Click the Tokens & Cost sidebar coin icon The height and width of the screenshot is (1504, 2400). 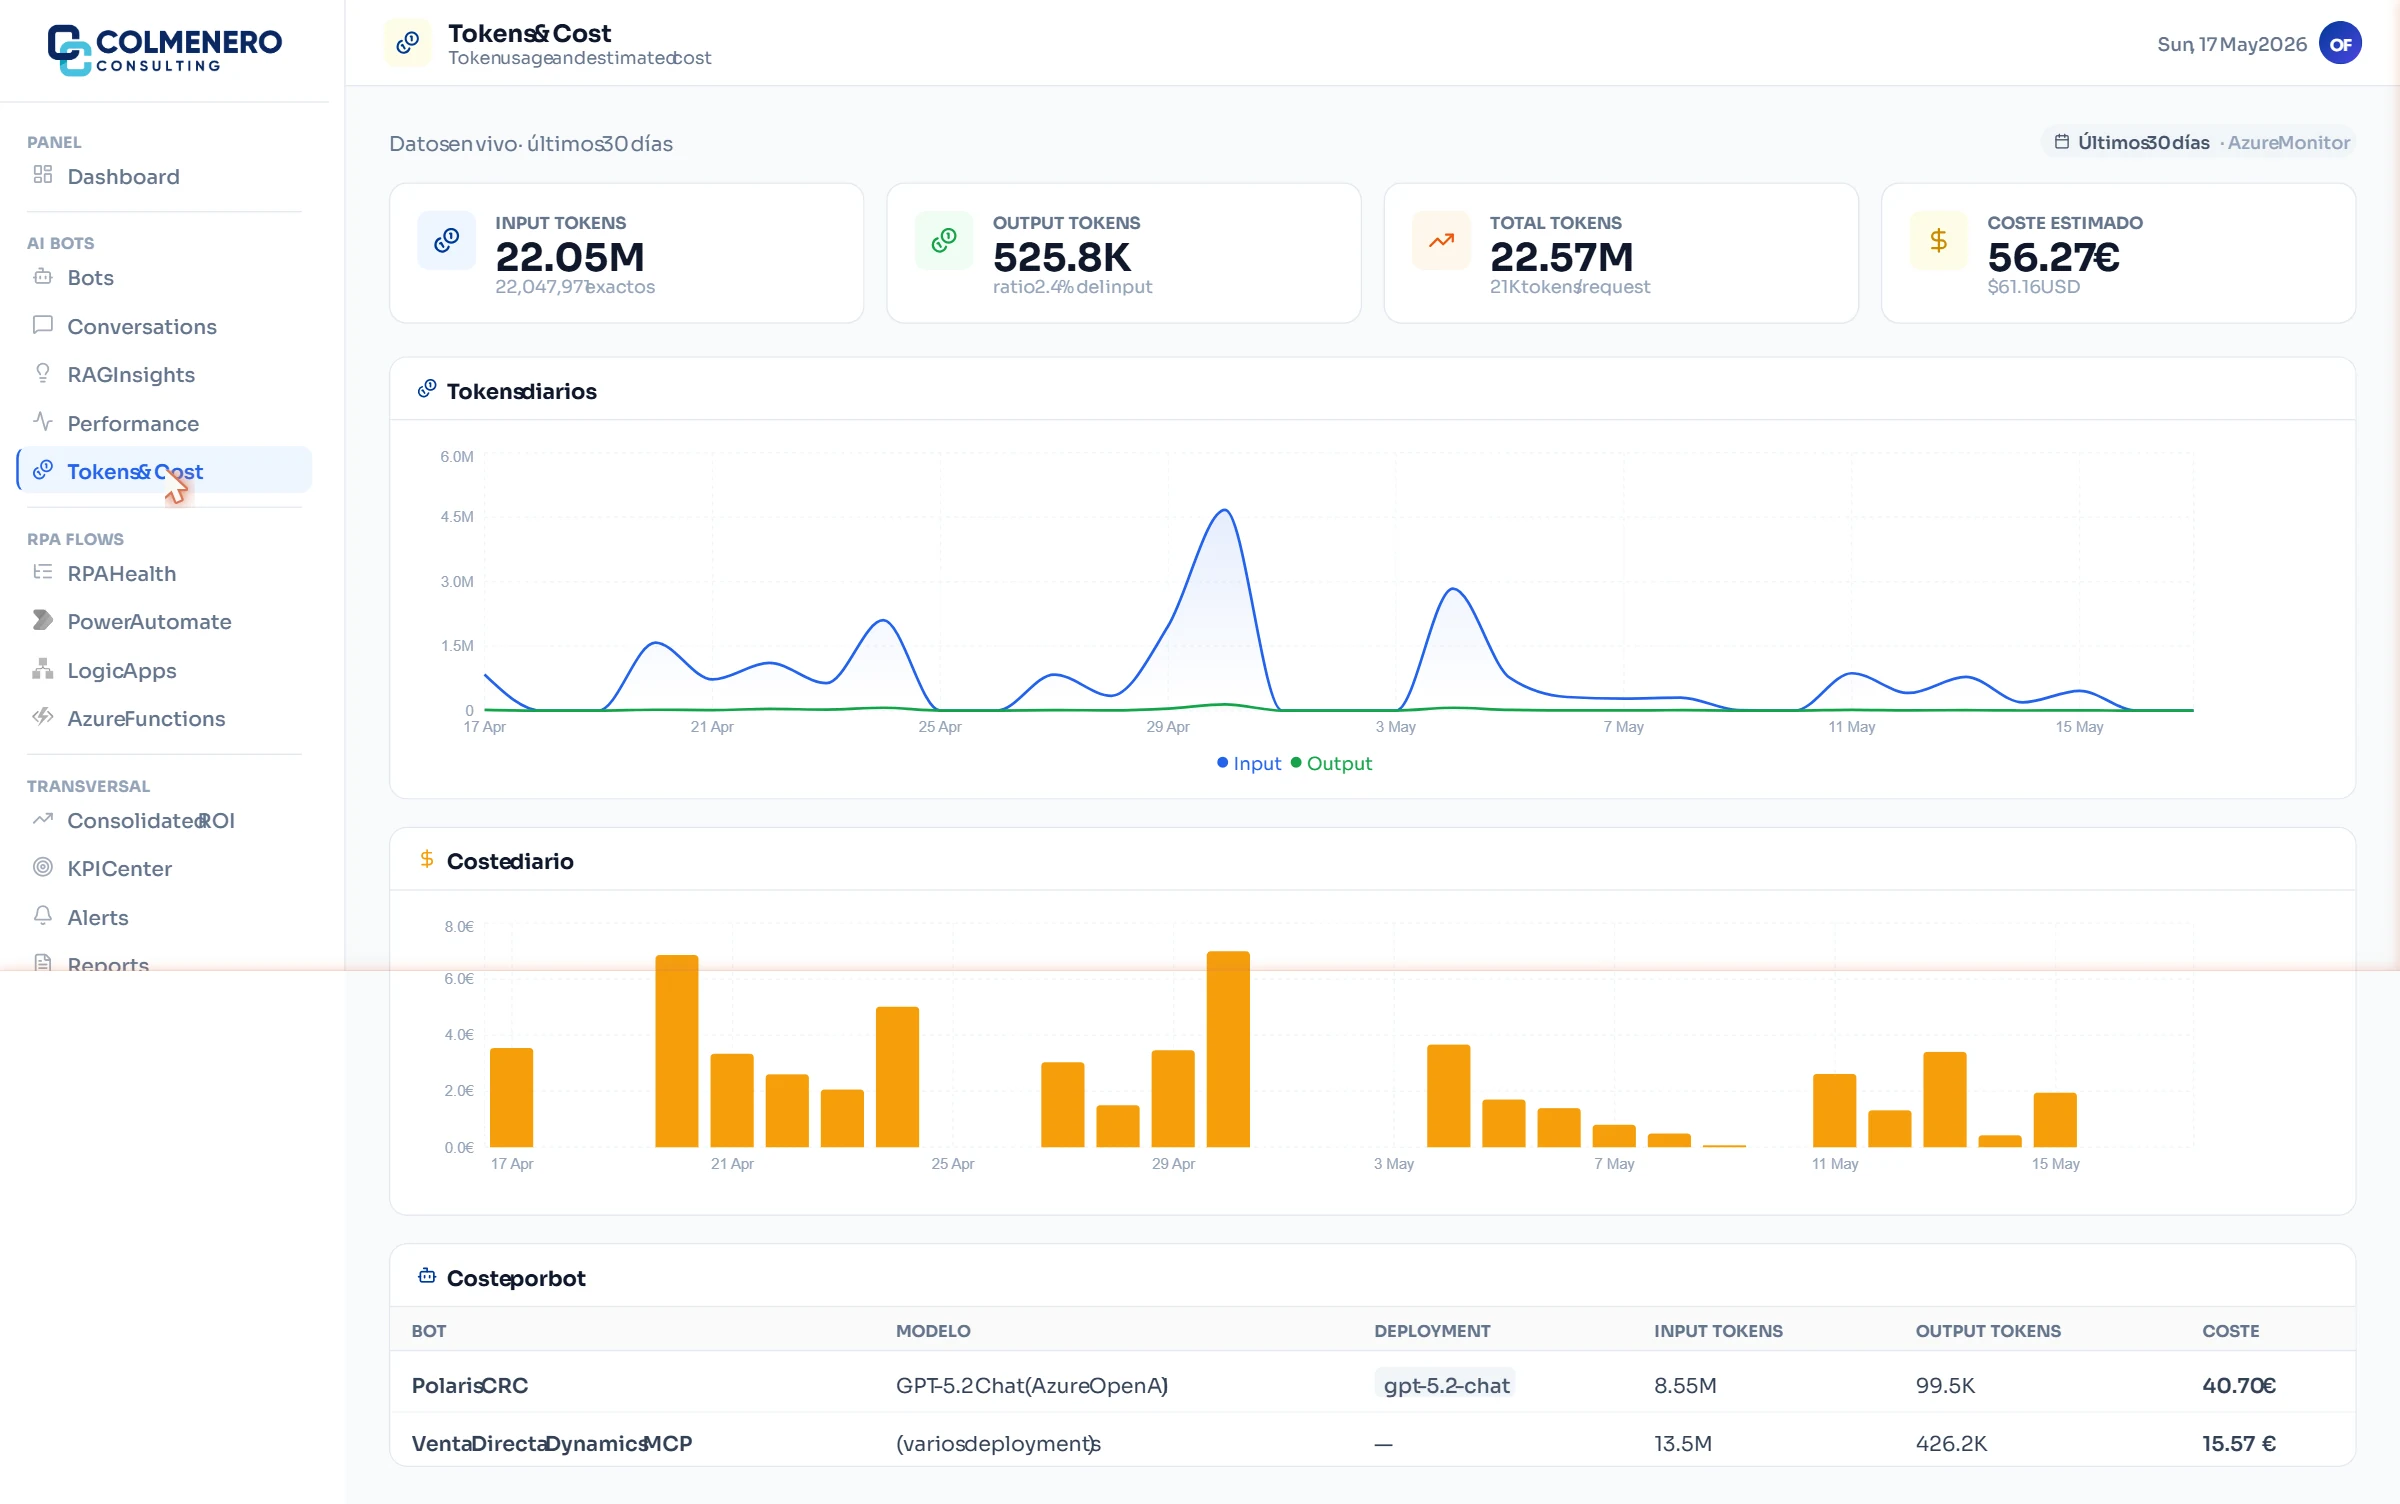point(42,470)
